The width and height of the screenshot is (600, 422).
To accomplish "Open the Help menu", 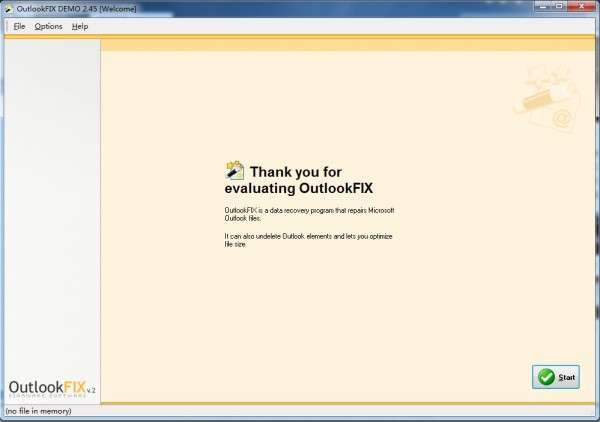I will click(80, 26).
